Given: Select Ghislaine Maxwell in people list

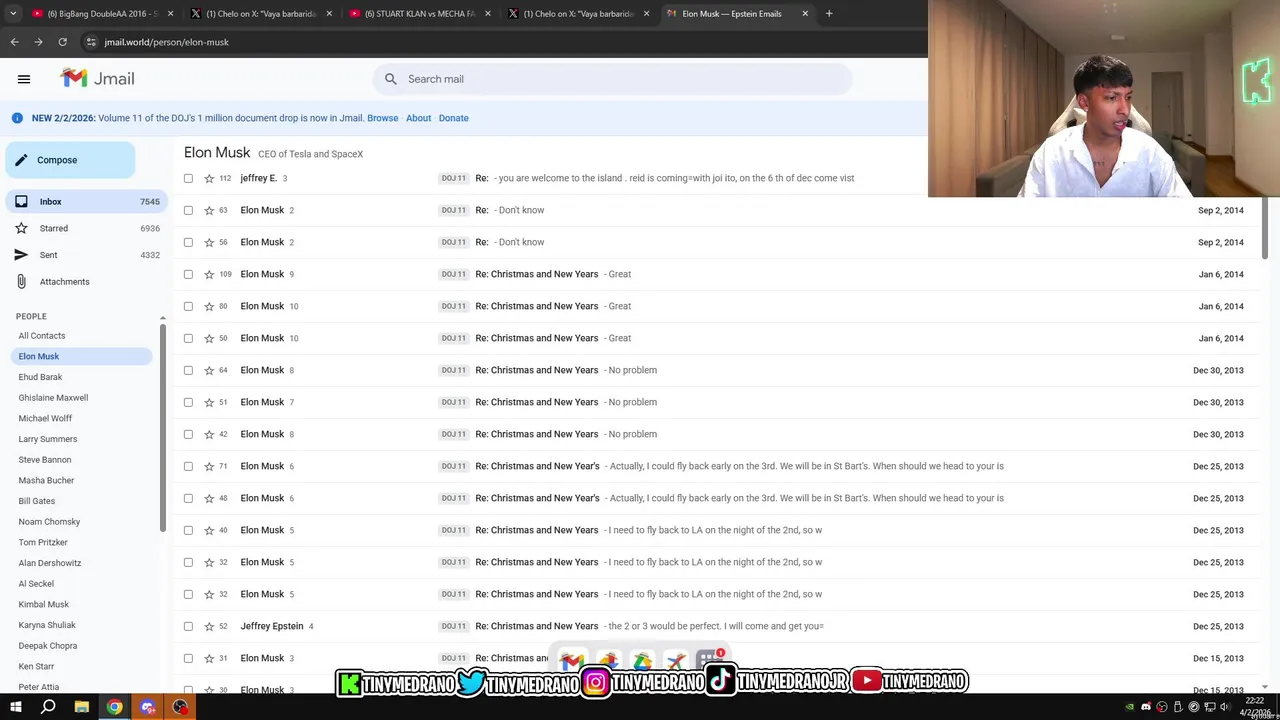Looking at the screenshot, I should coord(53,398).
